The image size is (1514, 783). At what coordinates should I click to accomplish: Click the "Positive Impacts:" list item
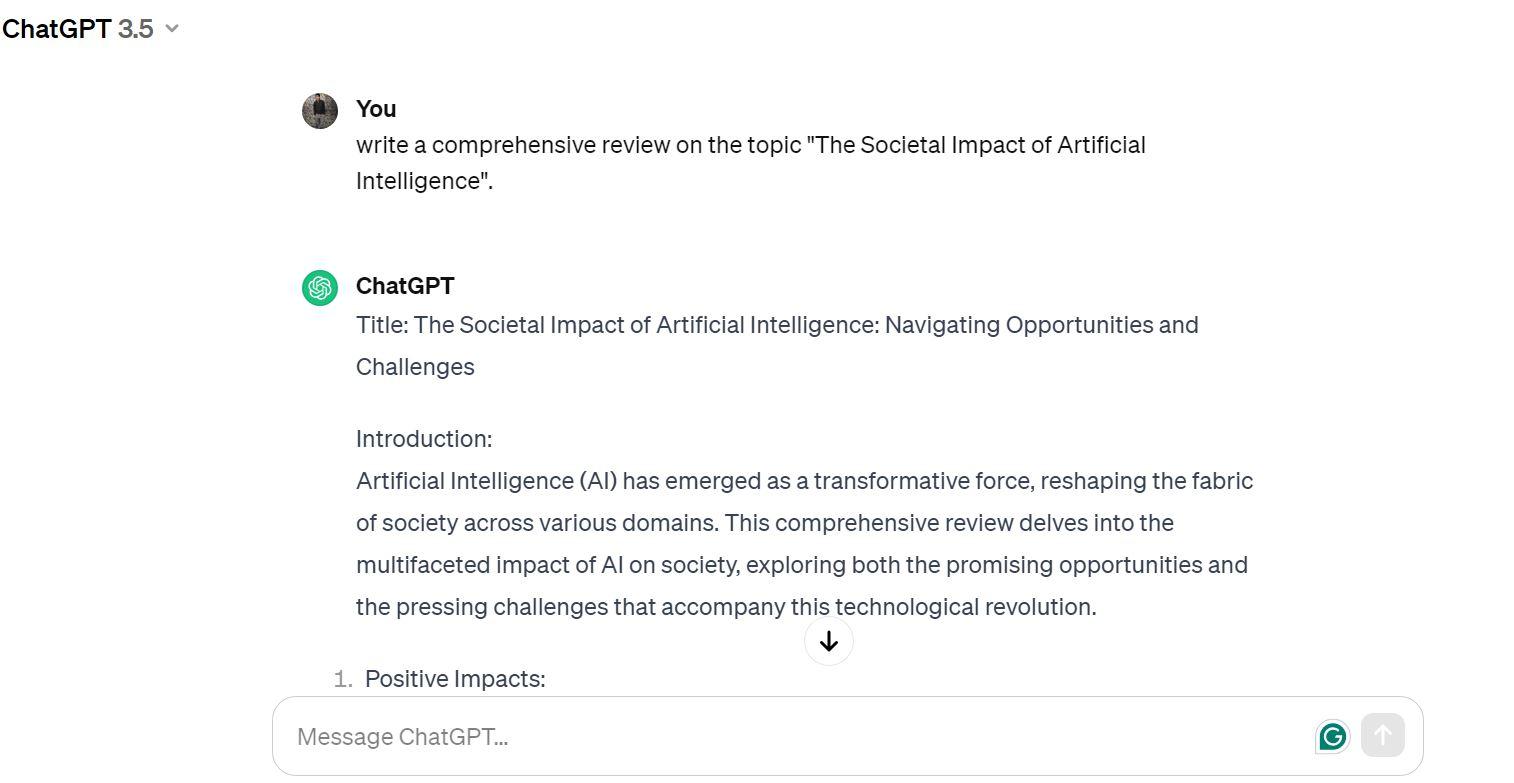[455, 679]
